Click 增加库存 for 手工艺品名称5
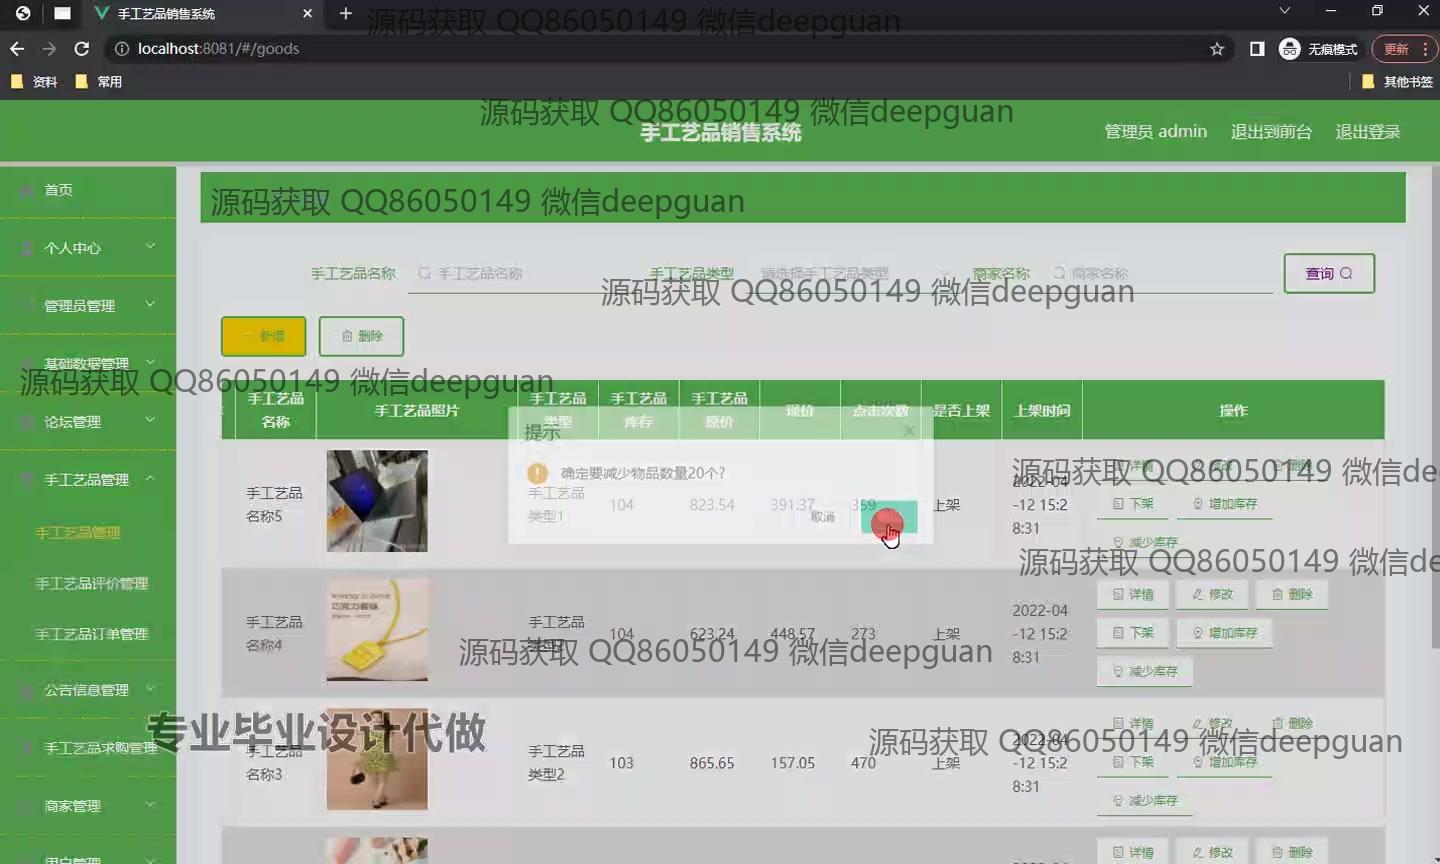Screen dimensions: 1440x864 coord(1225,504)
